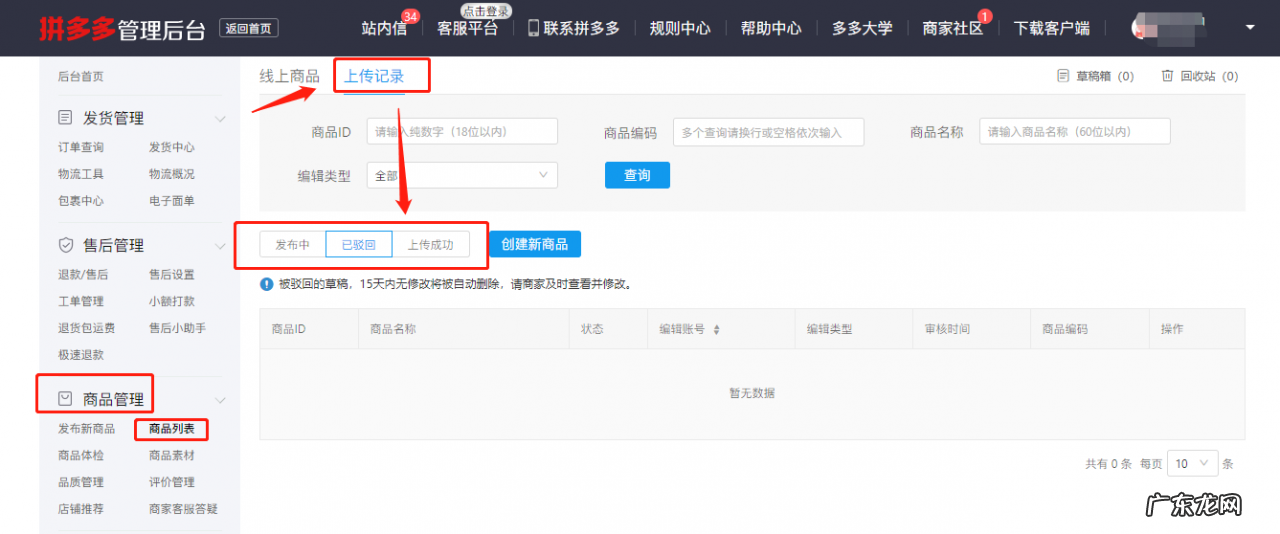Open the account dropdown arrow in header
This screenshot has height=534, width=1280.
(x=1249, y=27)
